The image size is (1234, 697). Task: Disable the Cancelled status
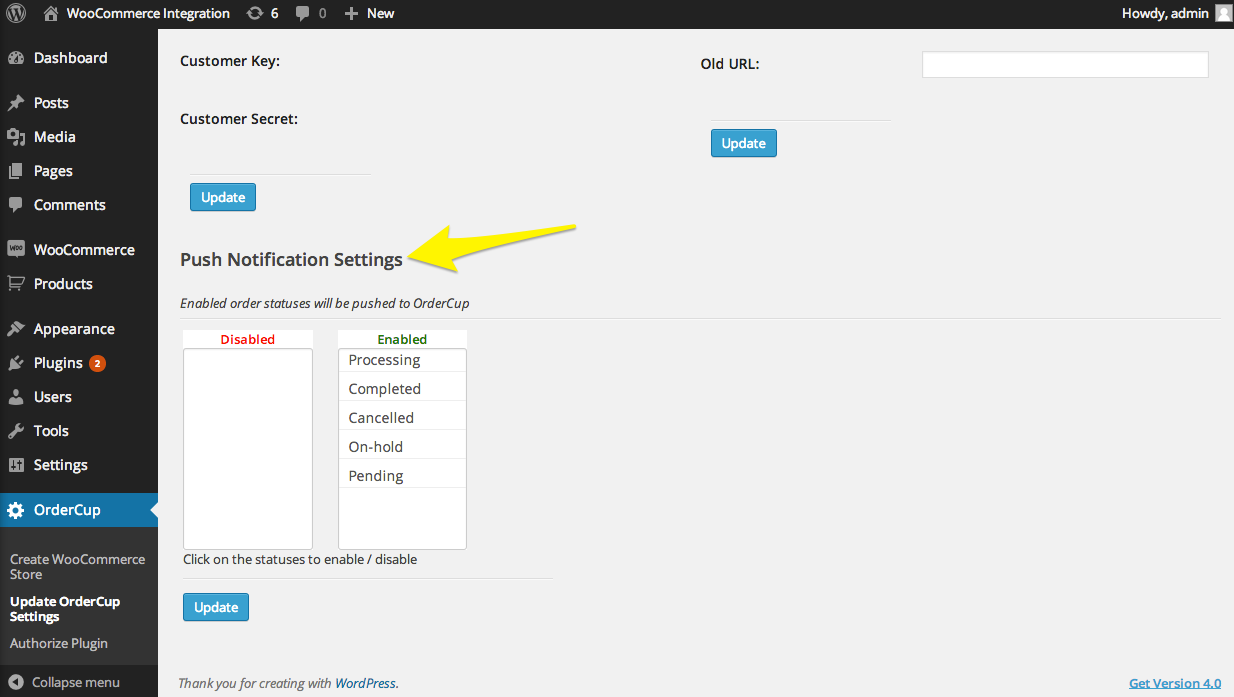tap(402, 418)
